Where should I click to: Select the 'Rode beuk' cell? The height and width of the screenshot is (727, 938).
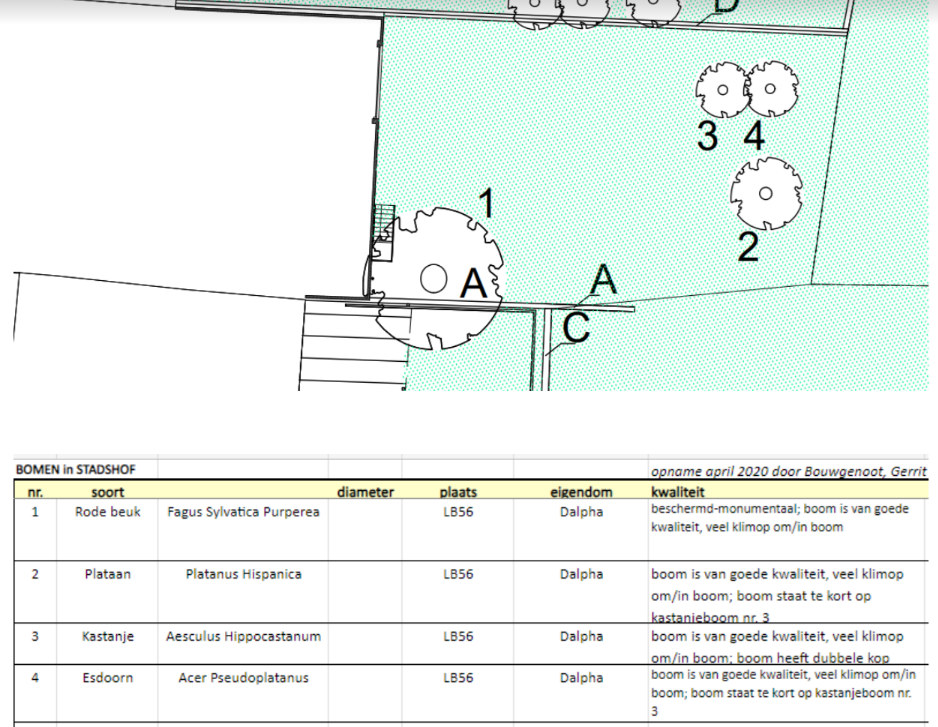[107, 512]
